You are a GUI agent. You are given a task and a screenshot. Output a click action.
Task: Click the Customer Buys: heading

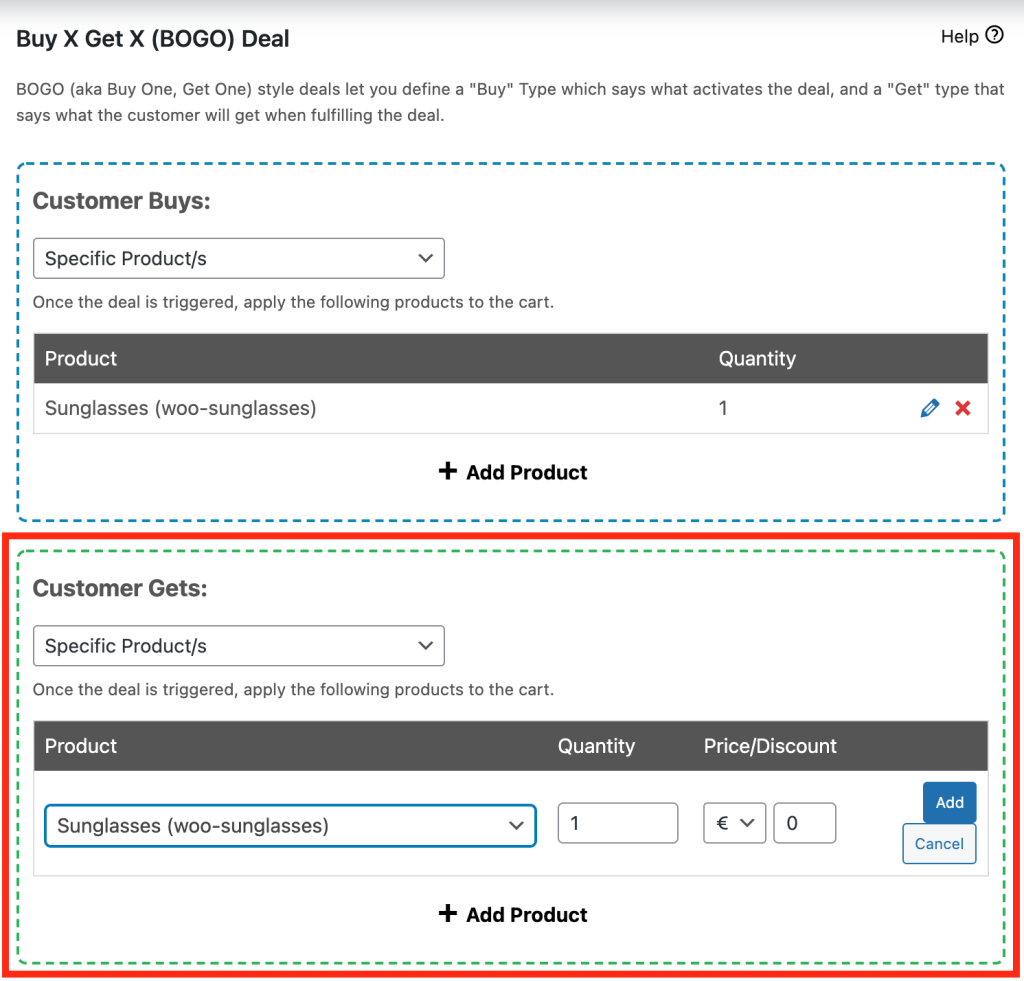[x=121, y=201]
